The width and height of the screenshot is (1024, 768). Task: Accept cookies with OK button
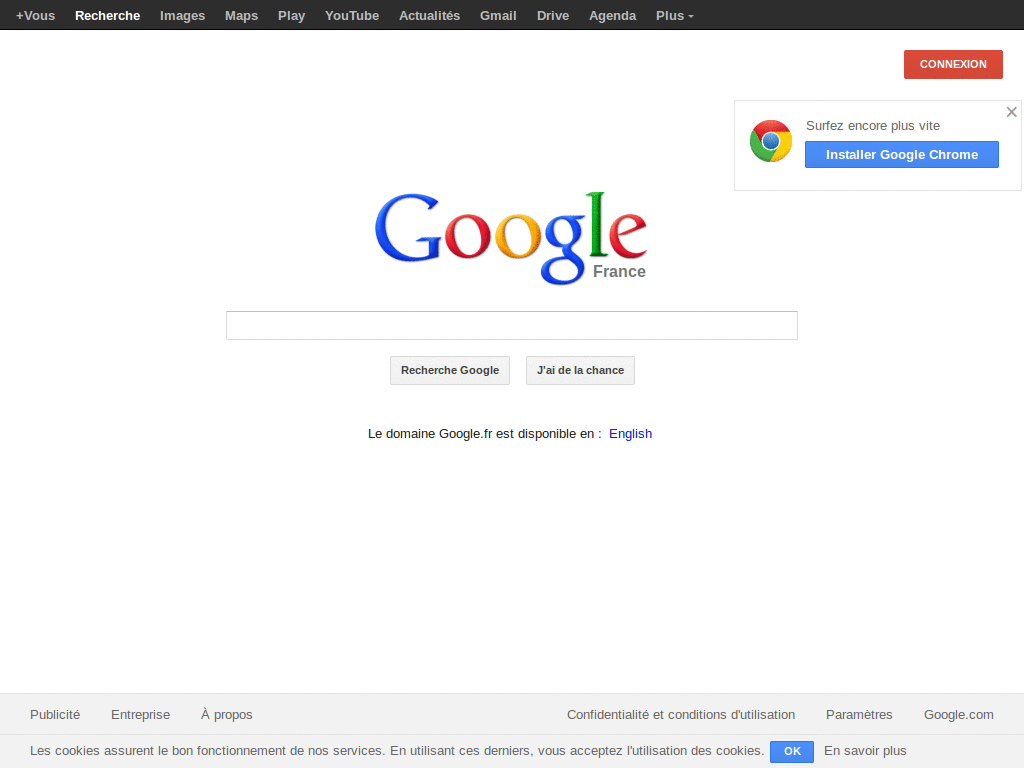(x=792, y=751)
